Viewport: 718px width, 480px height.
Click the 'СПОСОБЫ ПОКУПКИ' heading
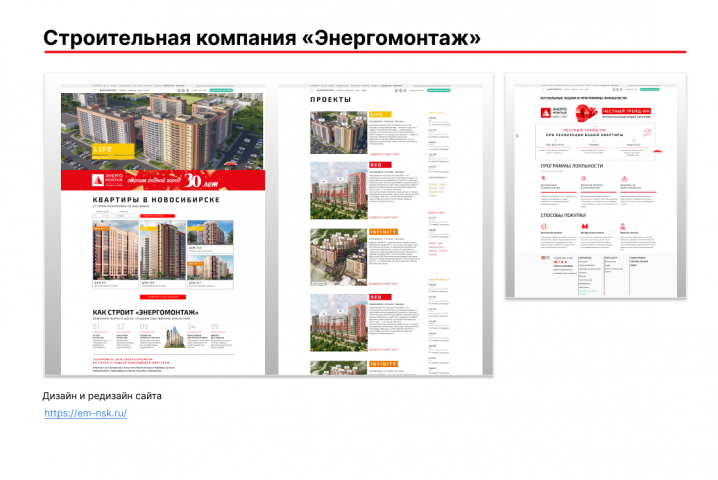[x=563, y=215]
